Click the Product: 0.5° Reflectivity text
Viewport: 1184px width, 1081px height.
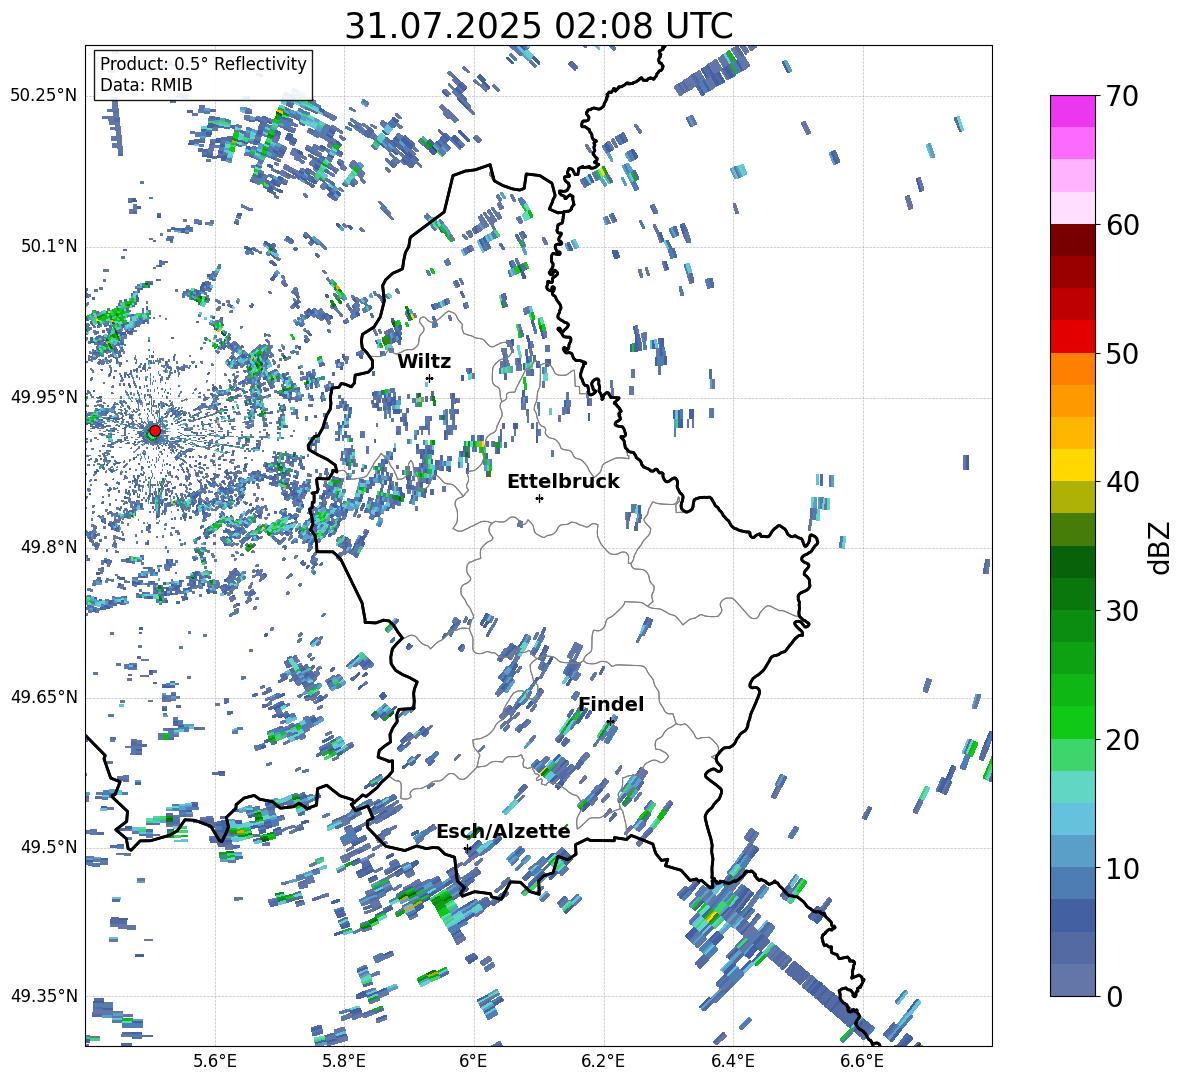pyautogui.click(x=204, y=64)
